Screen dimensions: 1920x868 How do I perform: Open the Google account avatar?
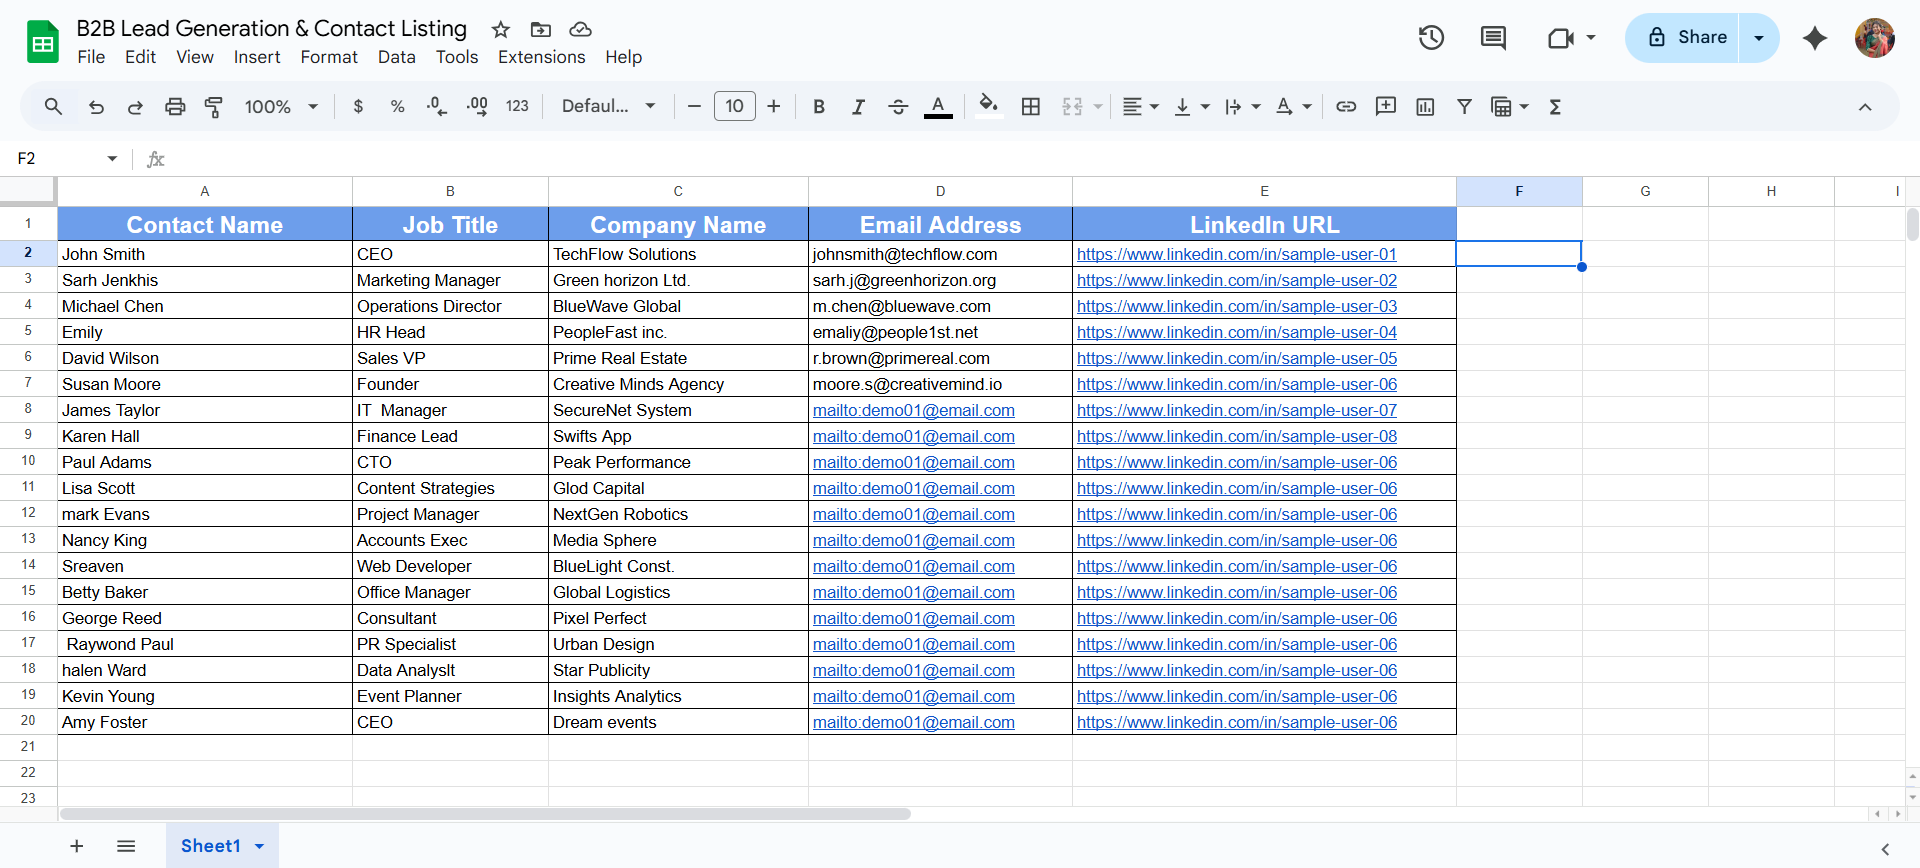[x=1875, y=38]
